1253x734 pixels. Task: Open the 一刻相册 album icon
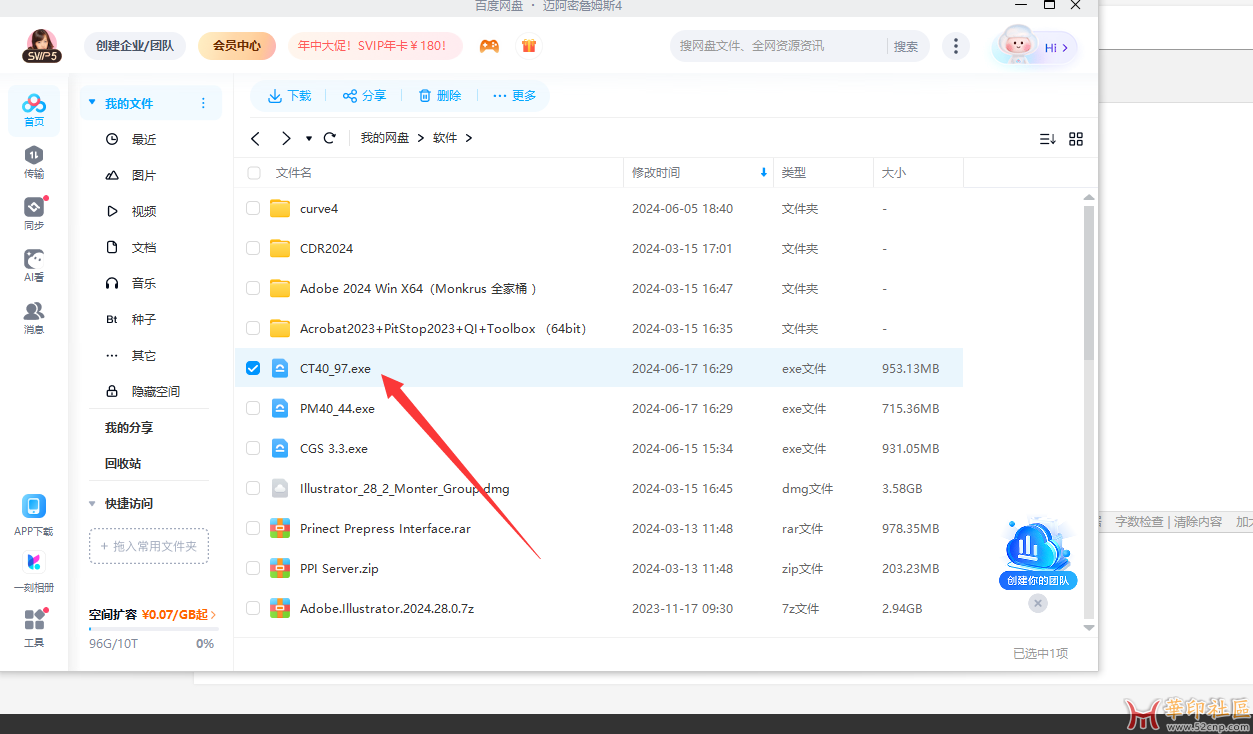coord(34,572)
